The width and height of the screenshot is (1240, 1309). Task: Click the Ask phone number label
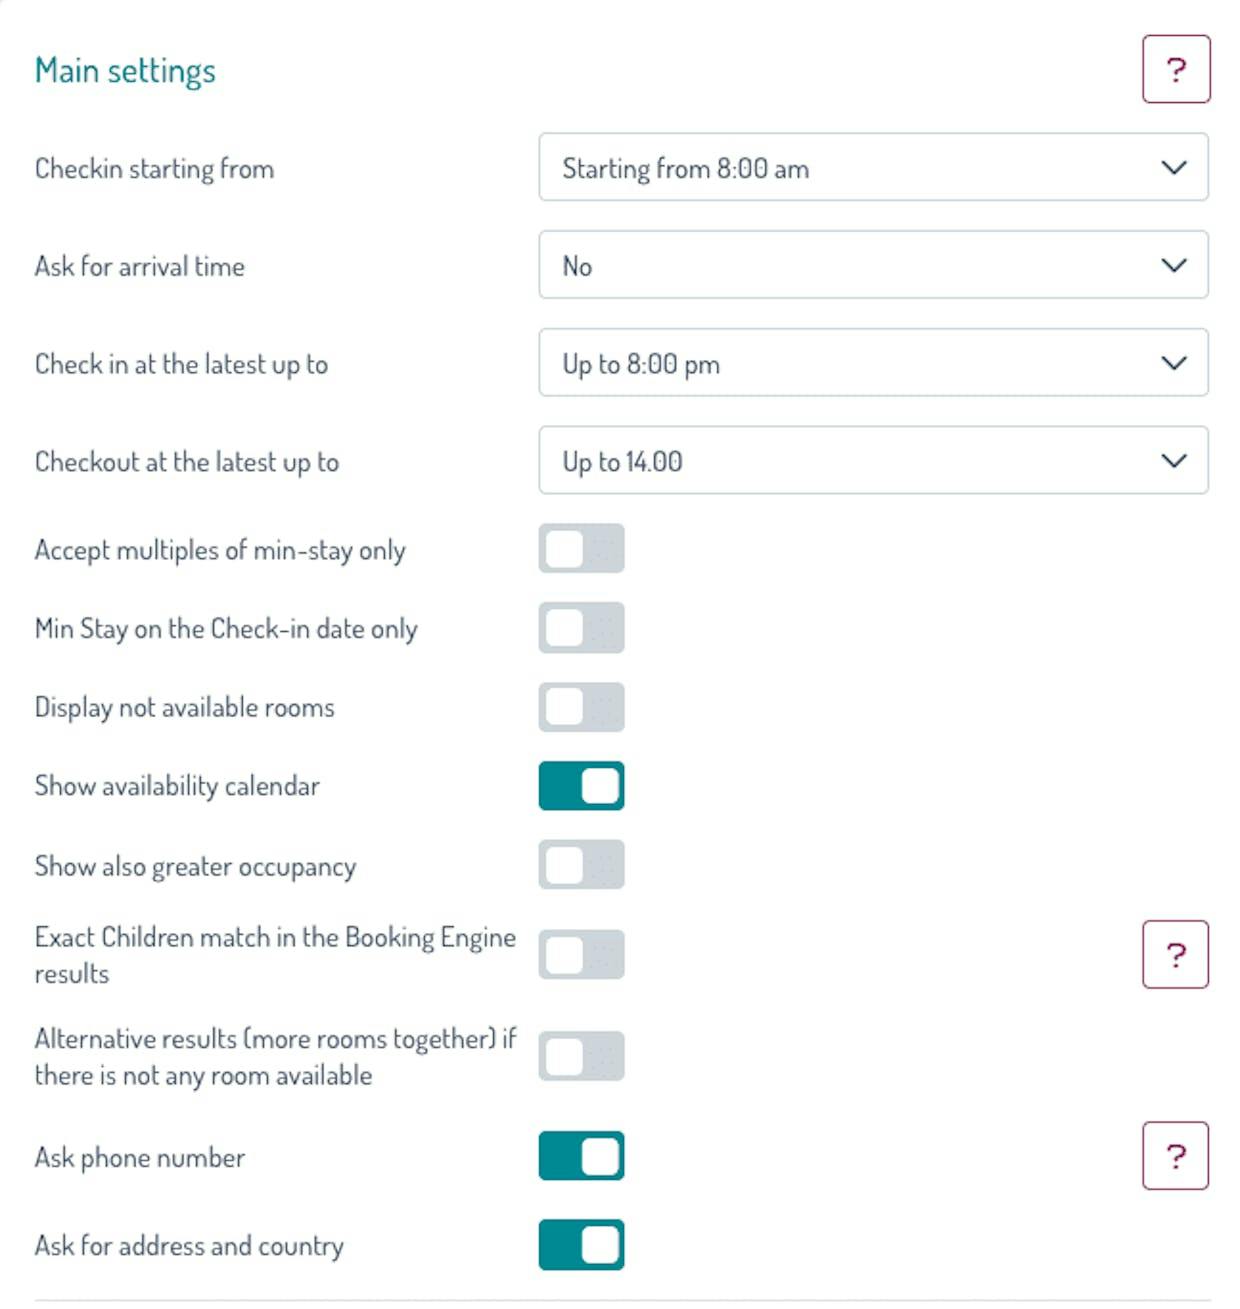coord(140,1157)
